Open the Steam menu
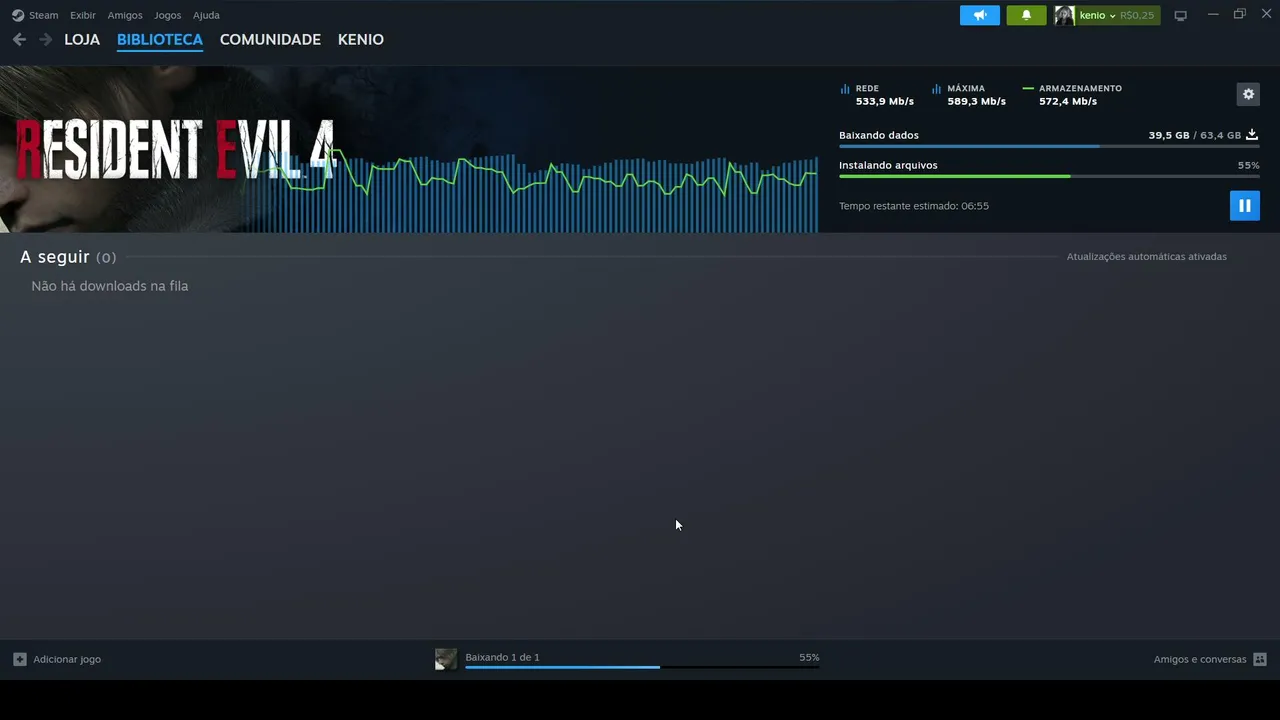The height and width of the screenshot is (720, 1280). pyautogui.click(x=43, y=15)
